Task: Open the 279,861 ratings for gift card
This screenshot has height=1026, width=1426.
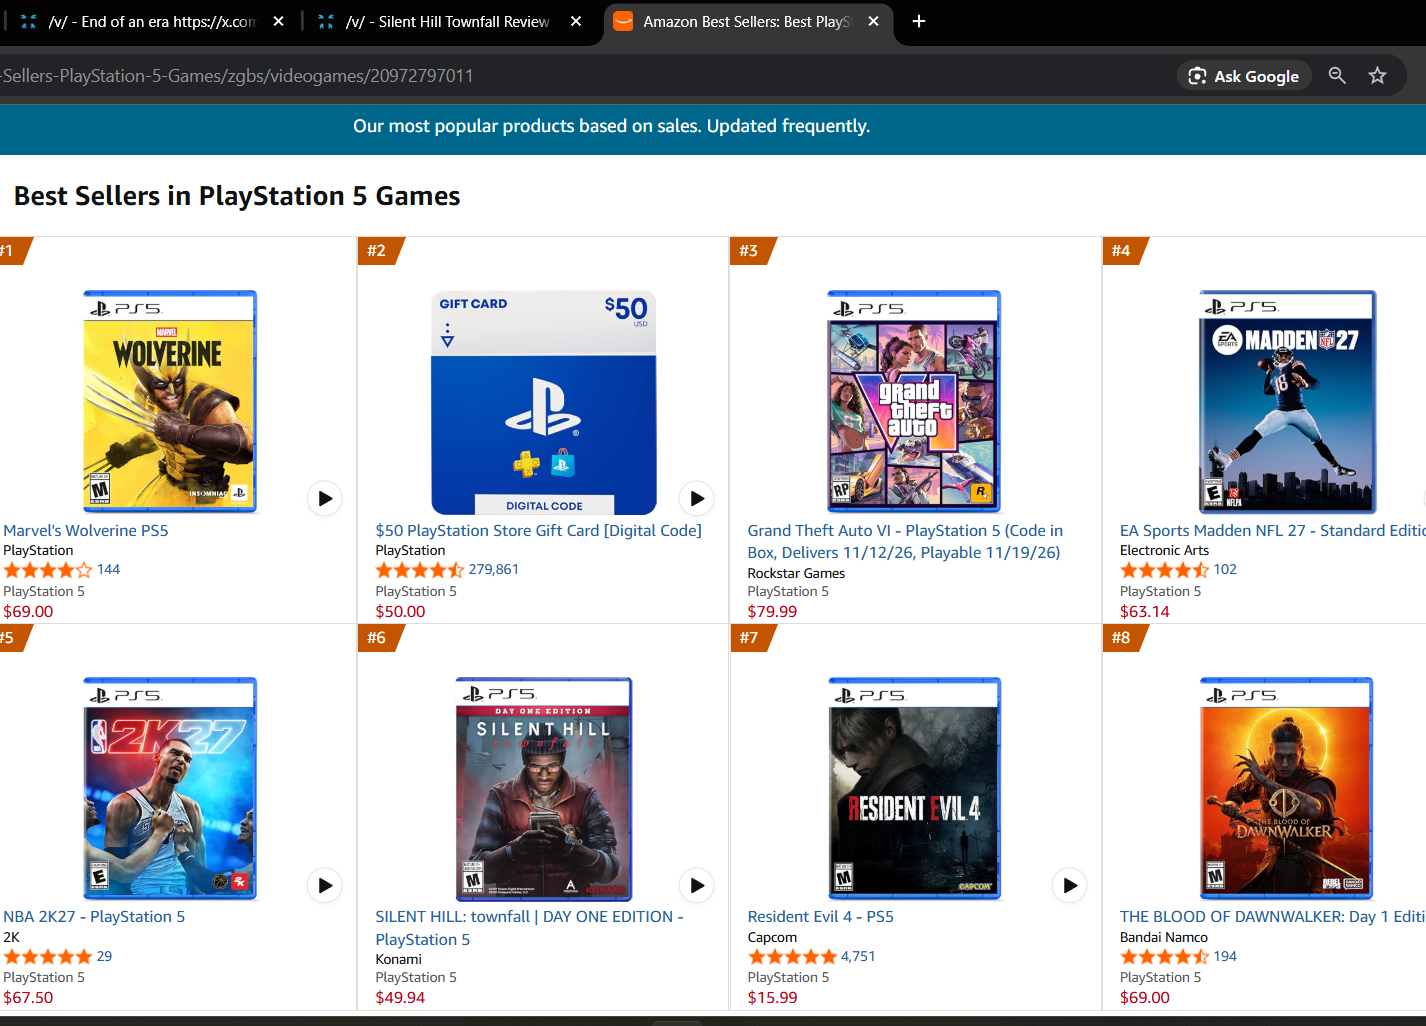Action: click(x=493, y=569)
